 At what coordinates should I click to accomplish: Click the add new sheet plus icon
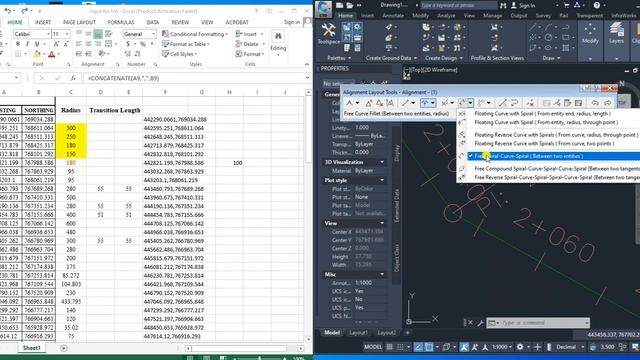pyautogui.click(x=64, y=348)
